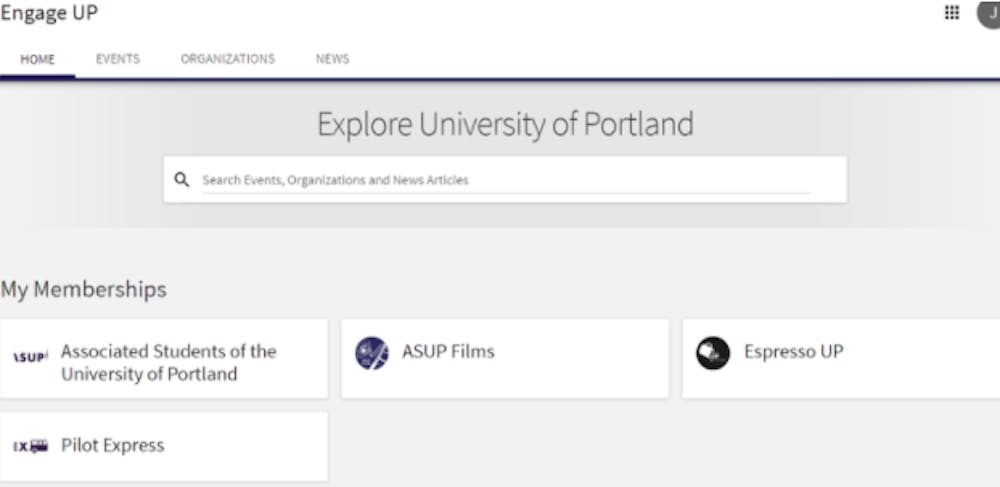Open the Events tab

point(118,59)
